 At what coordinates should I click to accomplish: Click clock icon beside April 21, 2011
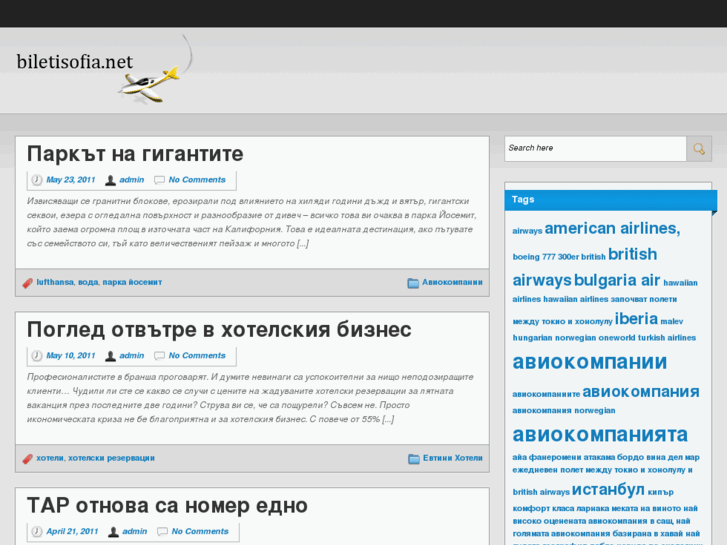(x=37, y=531)
